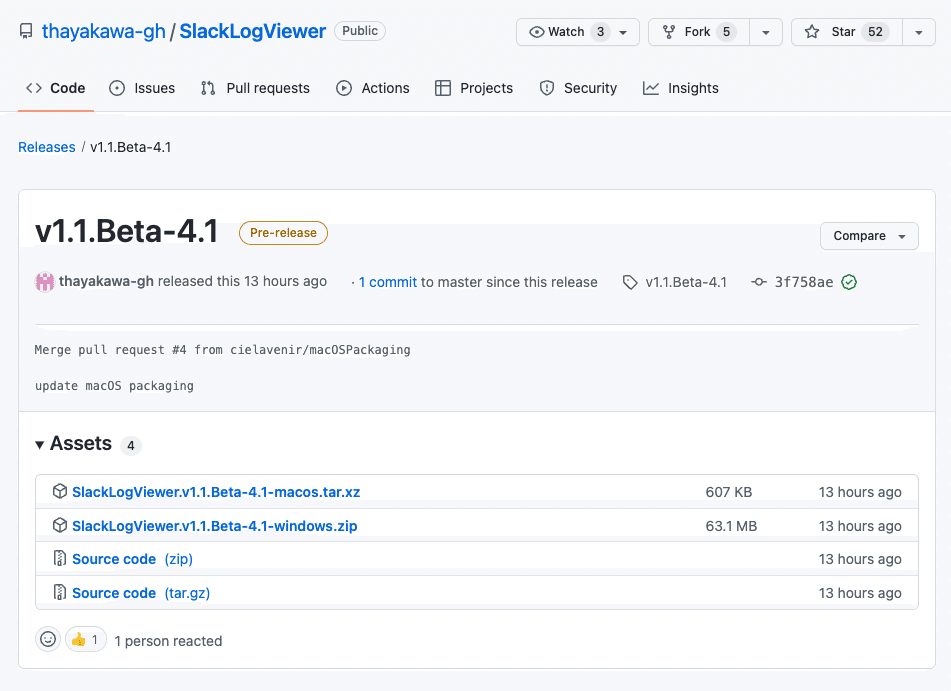Click the Pre-release label badge
Screen dimensions: 951x691
coord(283,233)
